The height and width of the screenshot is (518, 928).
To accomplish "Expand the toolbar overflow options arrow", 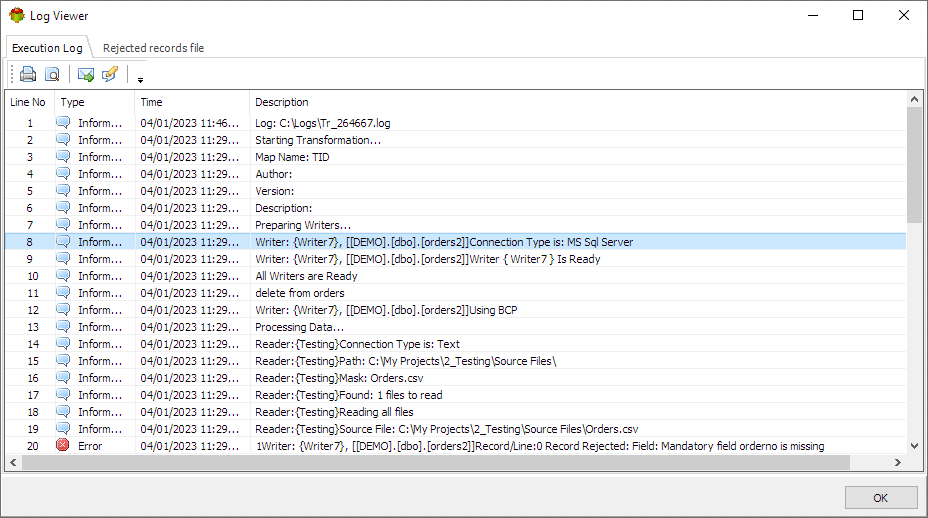I will [140, 80].
